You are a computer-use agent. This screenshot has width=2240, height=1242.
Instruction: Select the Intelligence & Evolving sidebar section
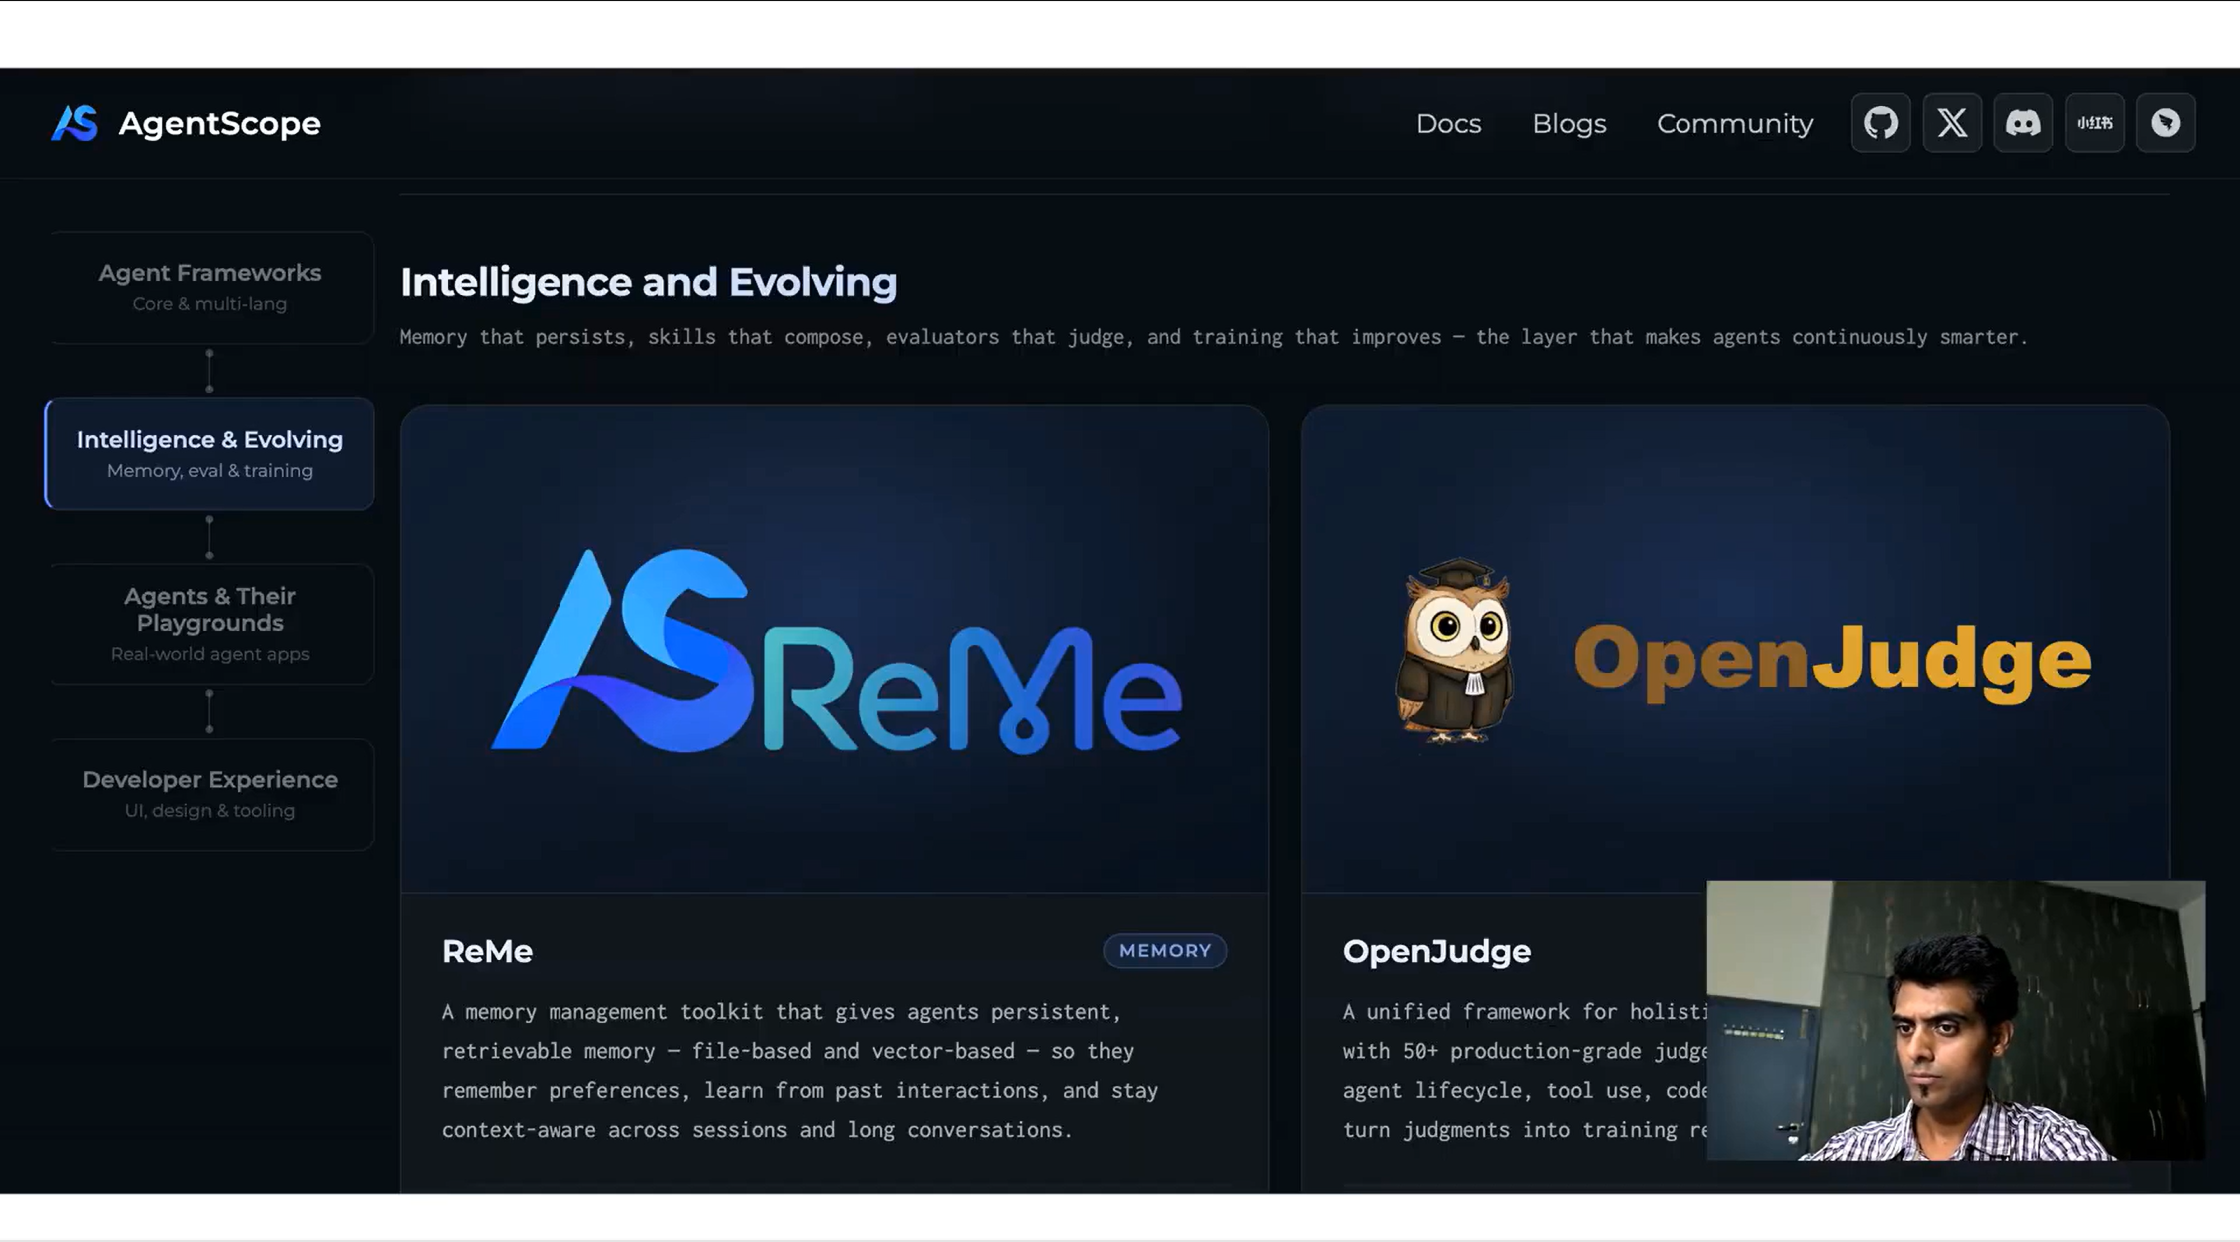(x=210, y=454)
